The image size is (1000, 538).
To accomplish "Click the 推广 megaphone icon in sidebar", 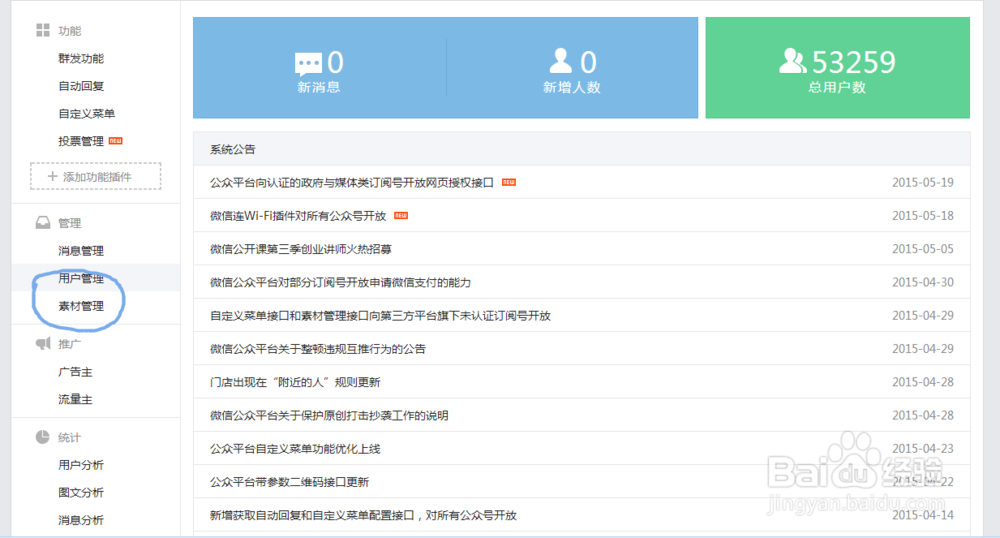I will (x=43, y=344).
